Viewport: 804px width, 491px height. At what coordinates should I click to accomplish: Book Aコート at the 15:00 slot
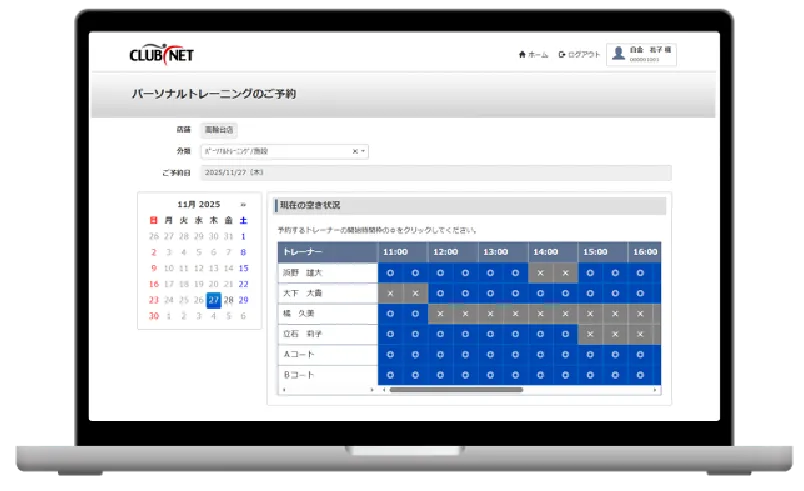pyautogui.click(x=590, y=355)
